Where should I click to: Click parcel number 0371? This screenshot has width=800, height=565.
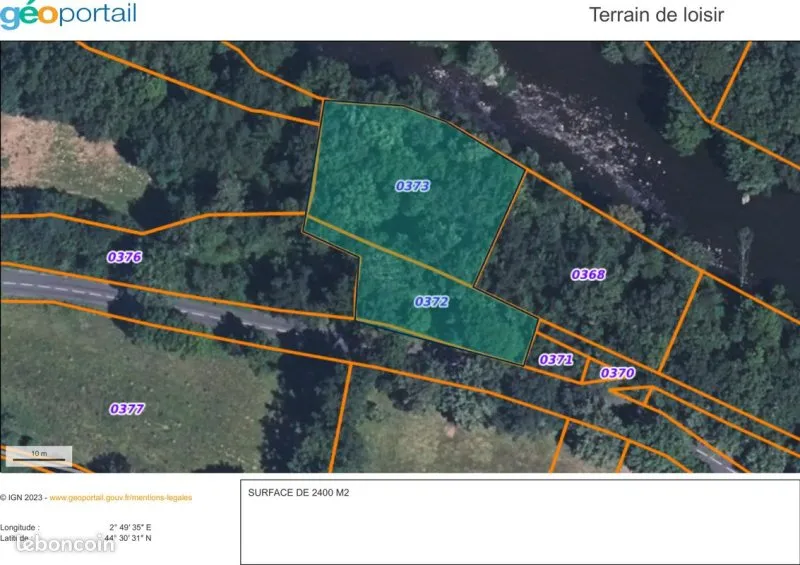tap(556, 360)
